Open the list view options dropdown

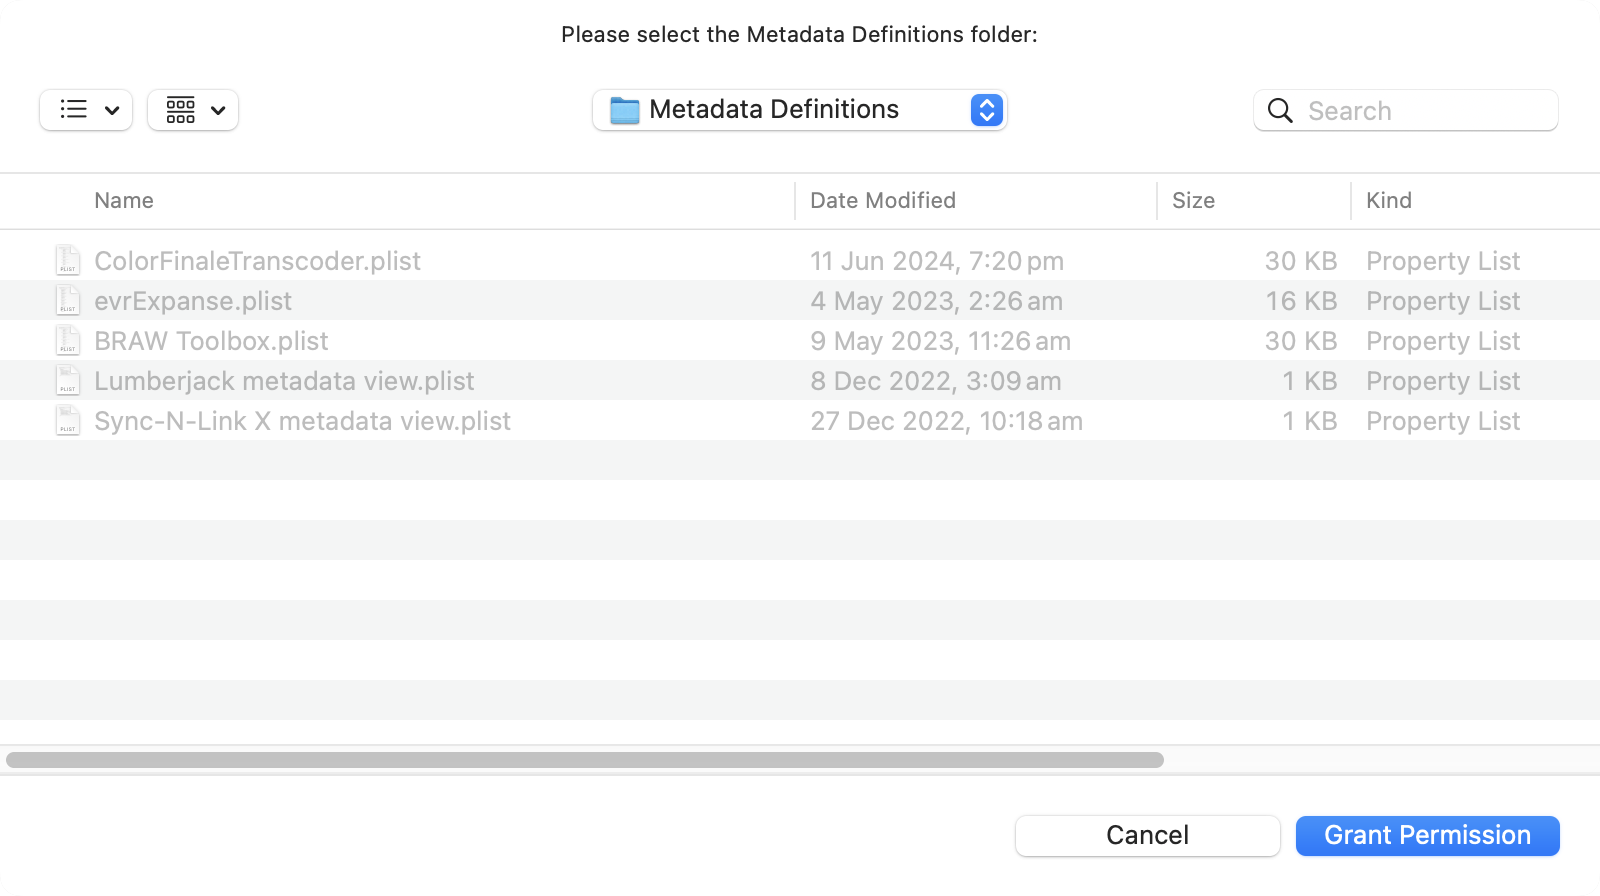(x=86, y=110)
